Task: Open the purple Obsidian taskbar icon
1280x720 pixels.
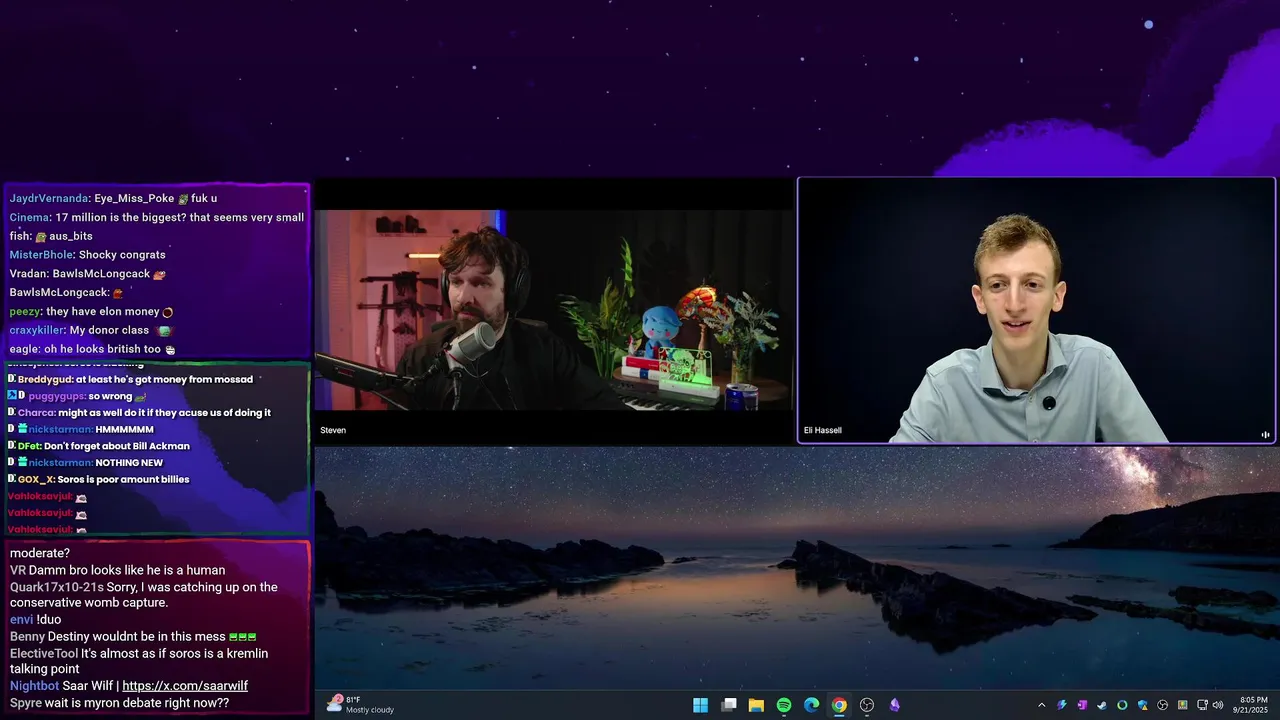Action: 895,705
